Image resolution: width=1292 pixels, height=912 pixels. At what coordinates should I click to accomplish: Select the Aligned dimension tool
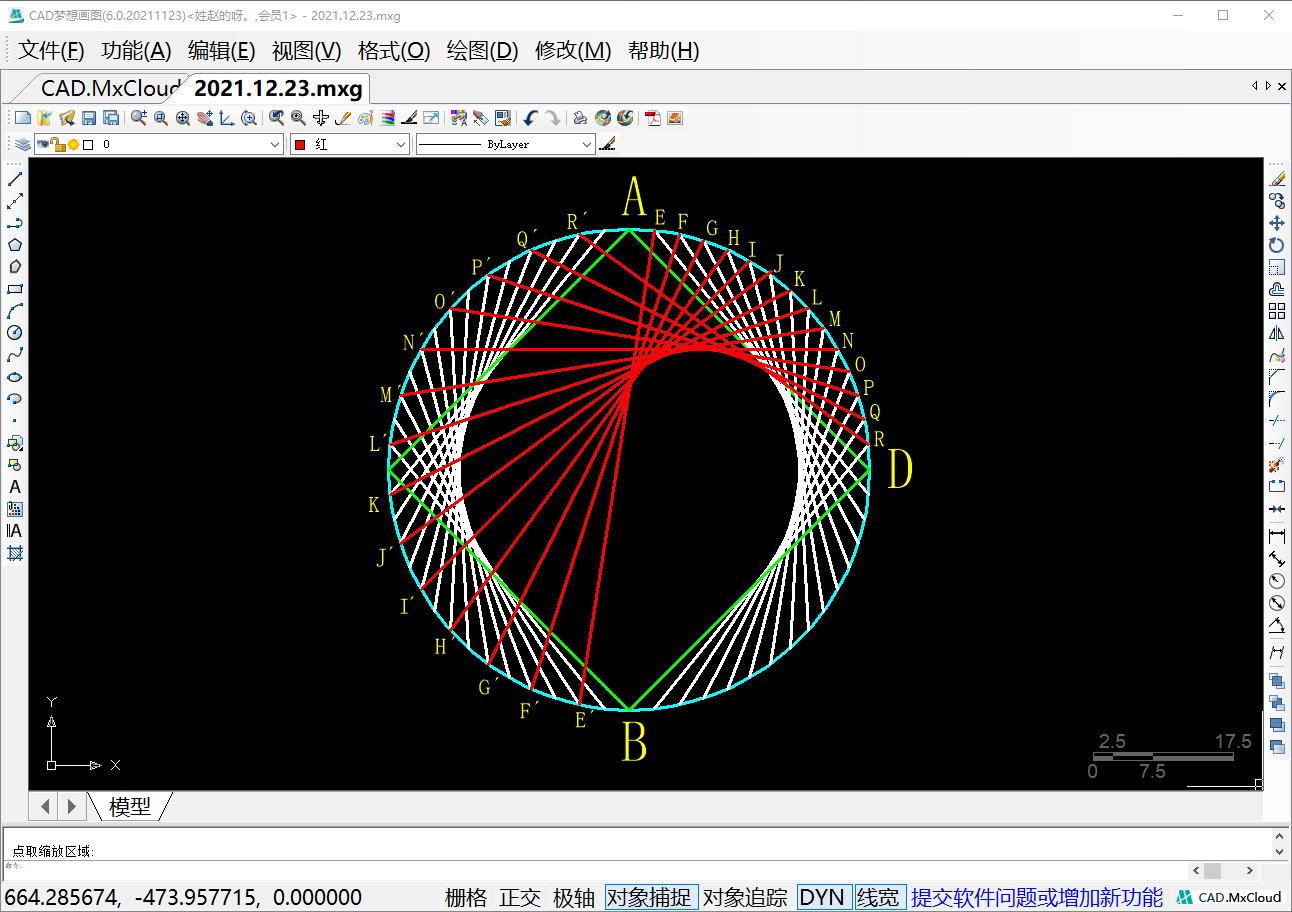click(1277, 559)
